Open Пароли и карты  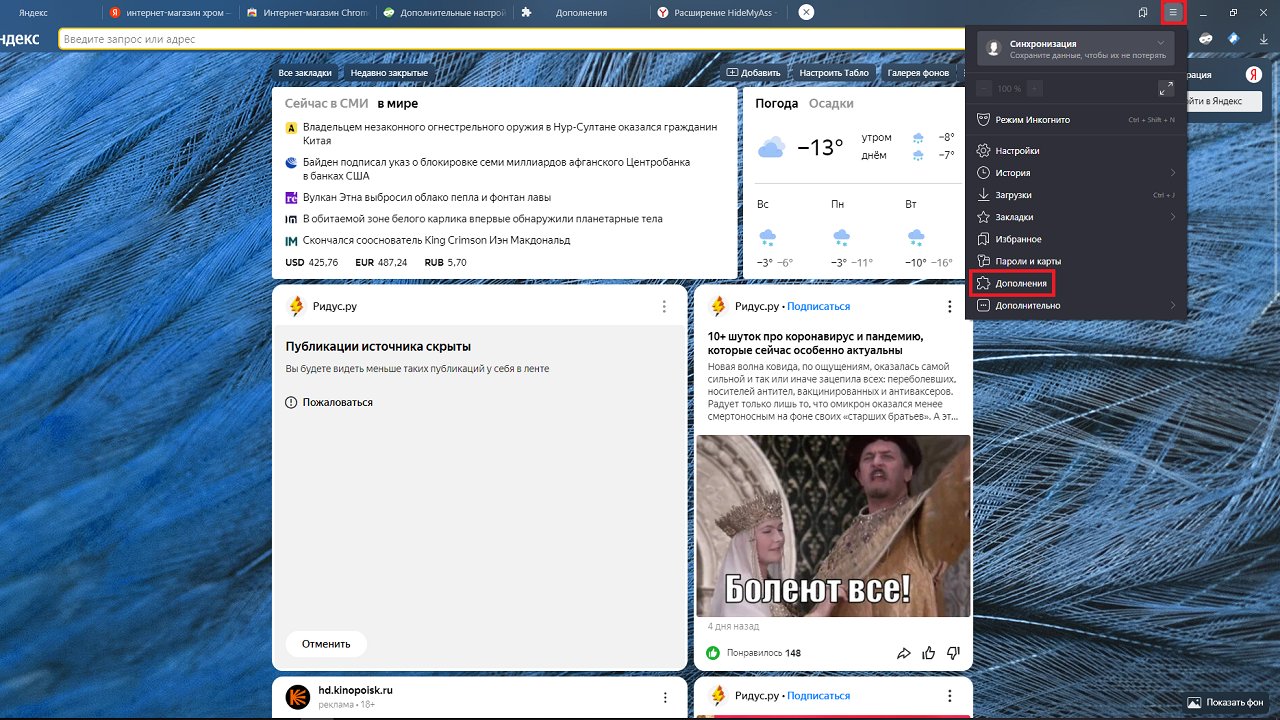(x=1076, y=261)
